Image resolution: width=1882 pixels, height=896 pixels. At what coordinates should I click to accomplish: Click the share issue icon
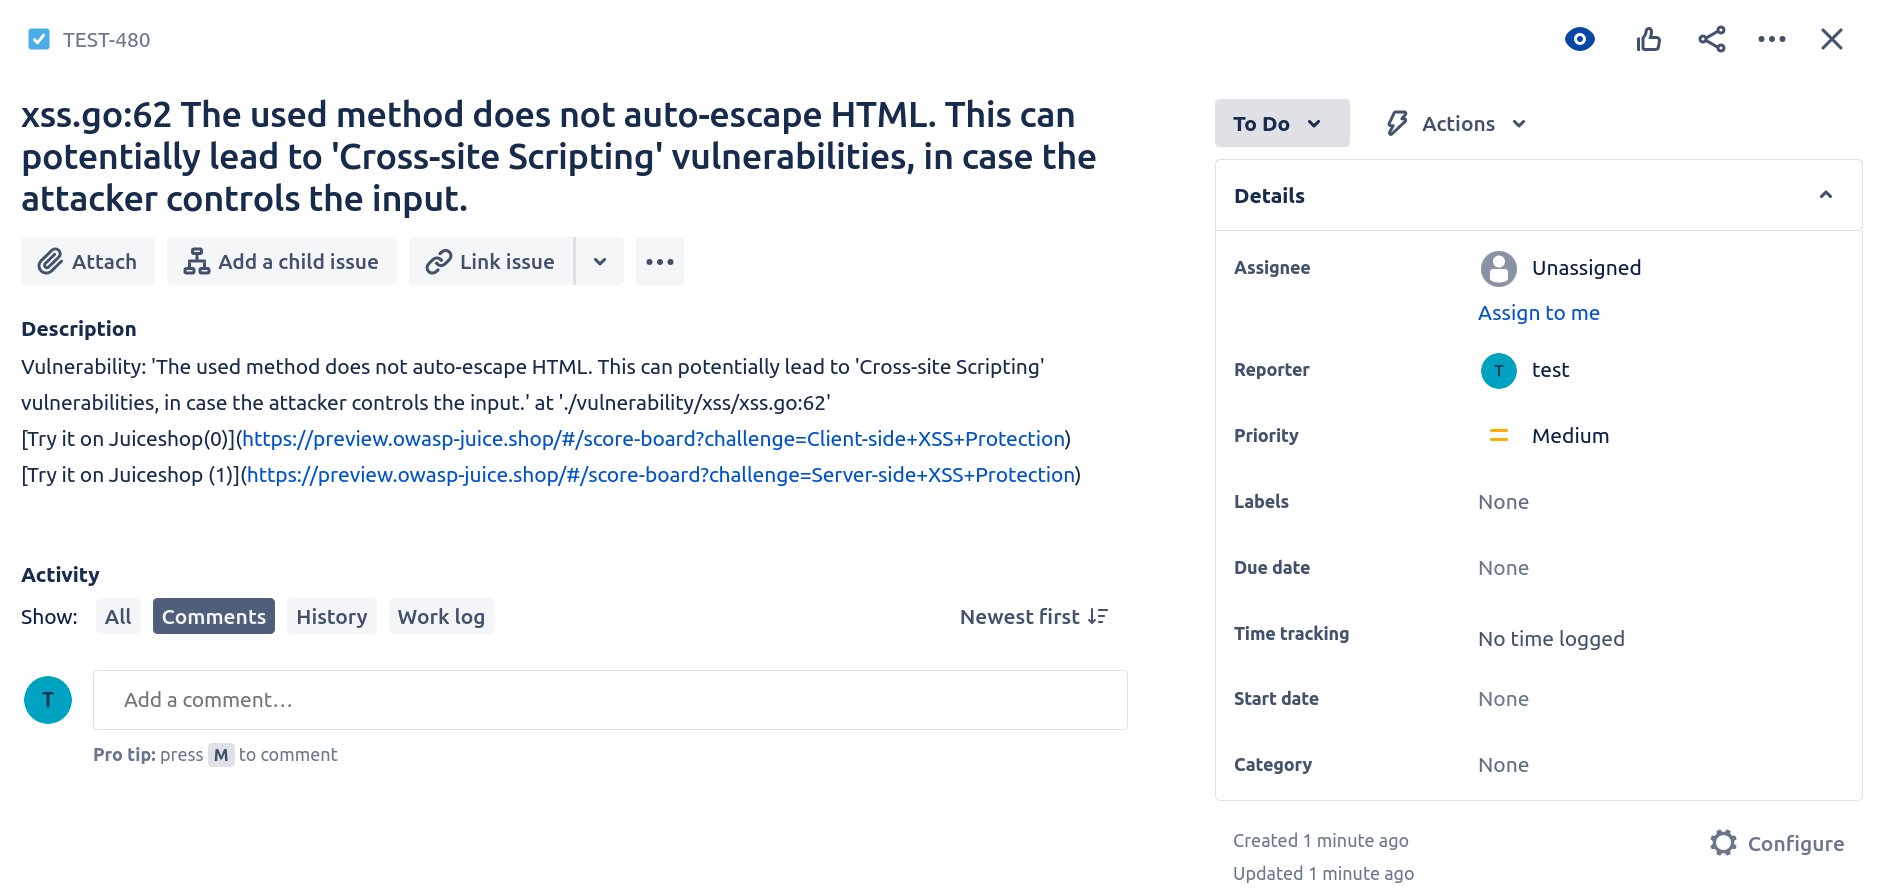pyautogui.click(x=1711, y=40)
